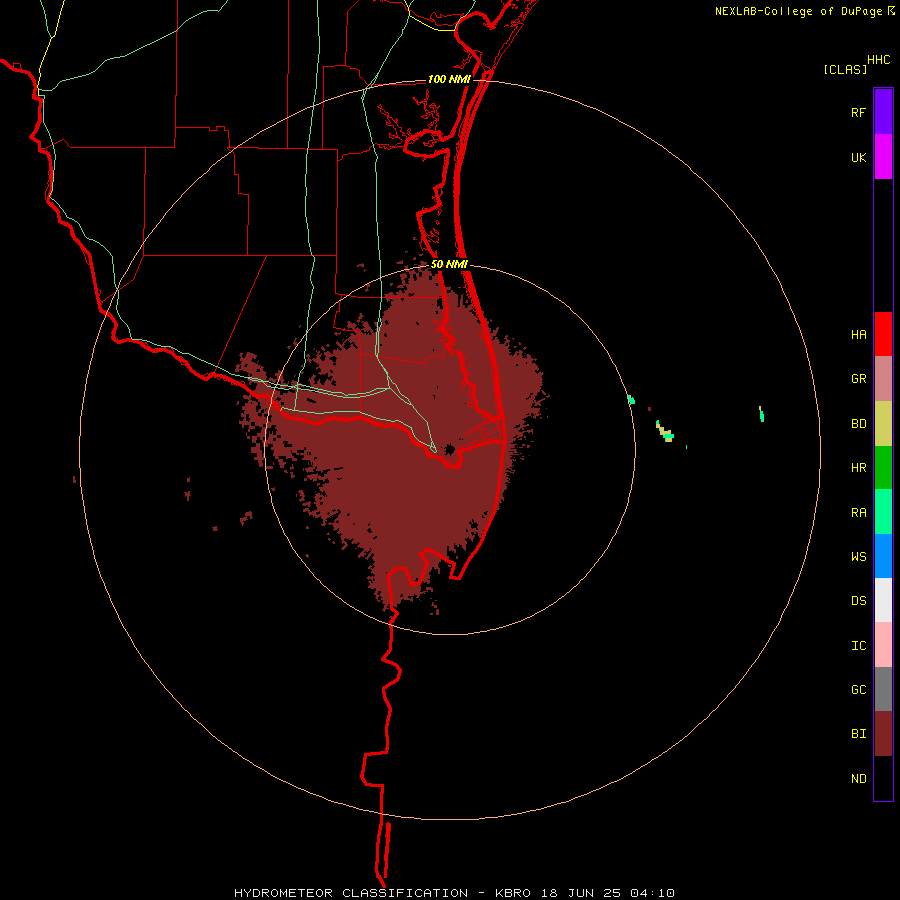
Task: Click the HR legend label
Action: point(858,468)
